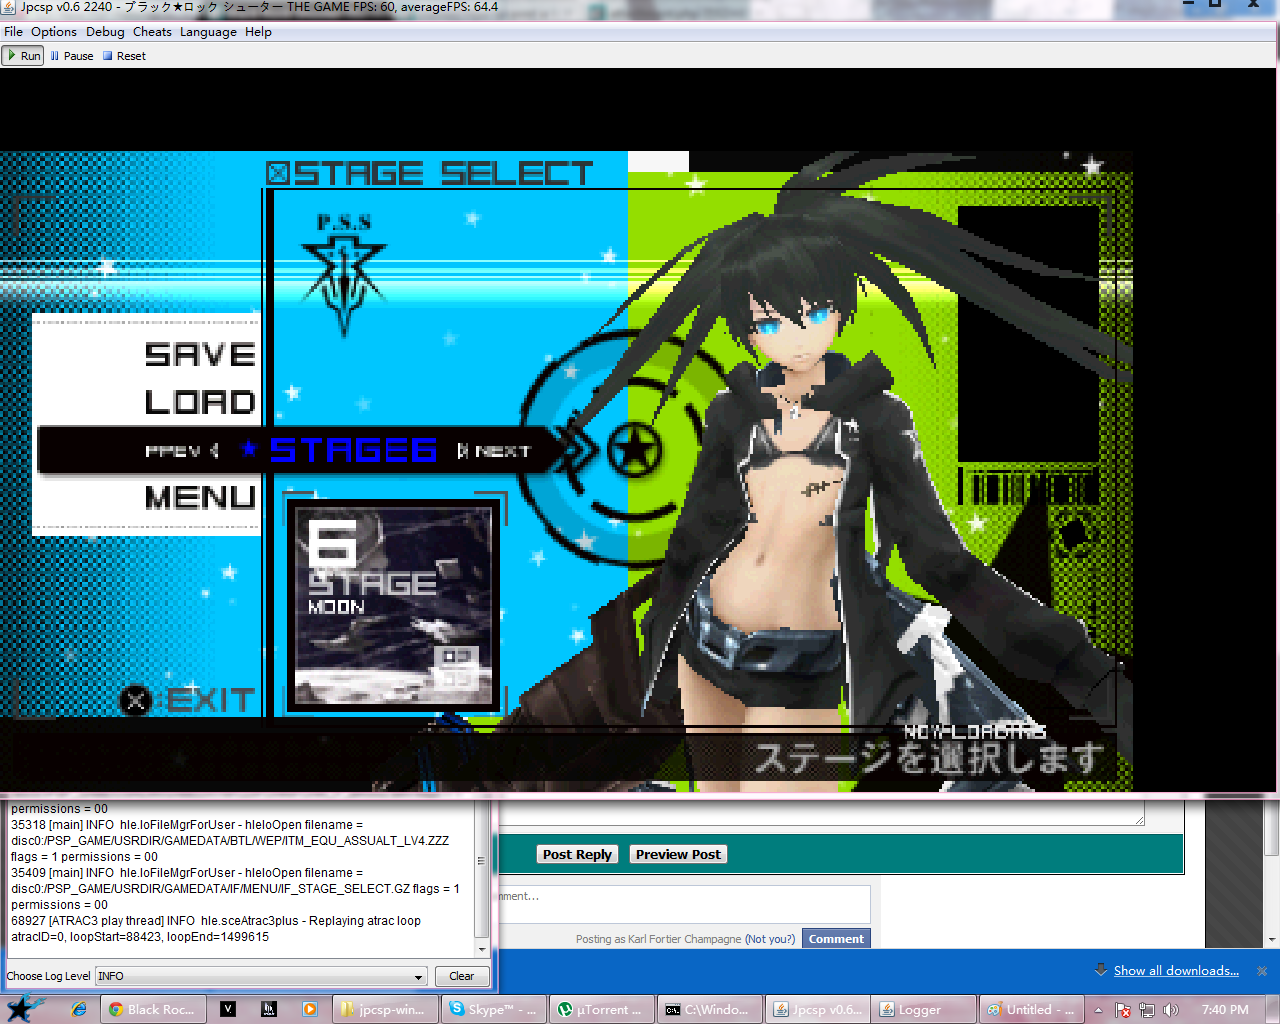Screen dimensions: 1280x1024
Task: Click the Jpcsp Java icon in title bar
Action: point(9,8)
